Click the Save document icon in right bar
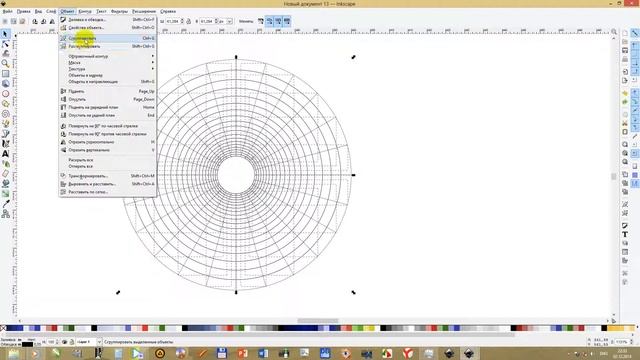Screen dimensions: 640x360 click(x=625, y=50)
